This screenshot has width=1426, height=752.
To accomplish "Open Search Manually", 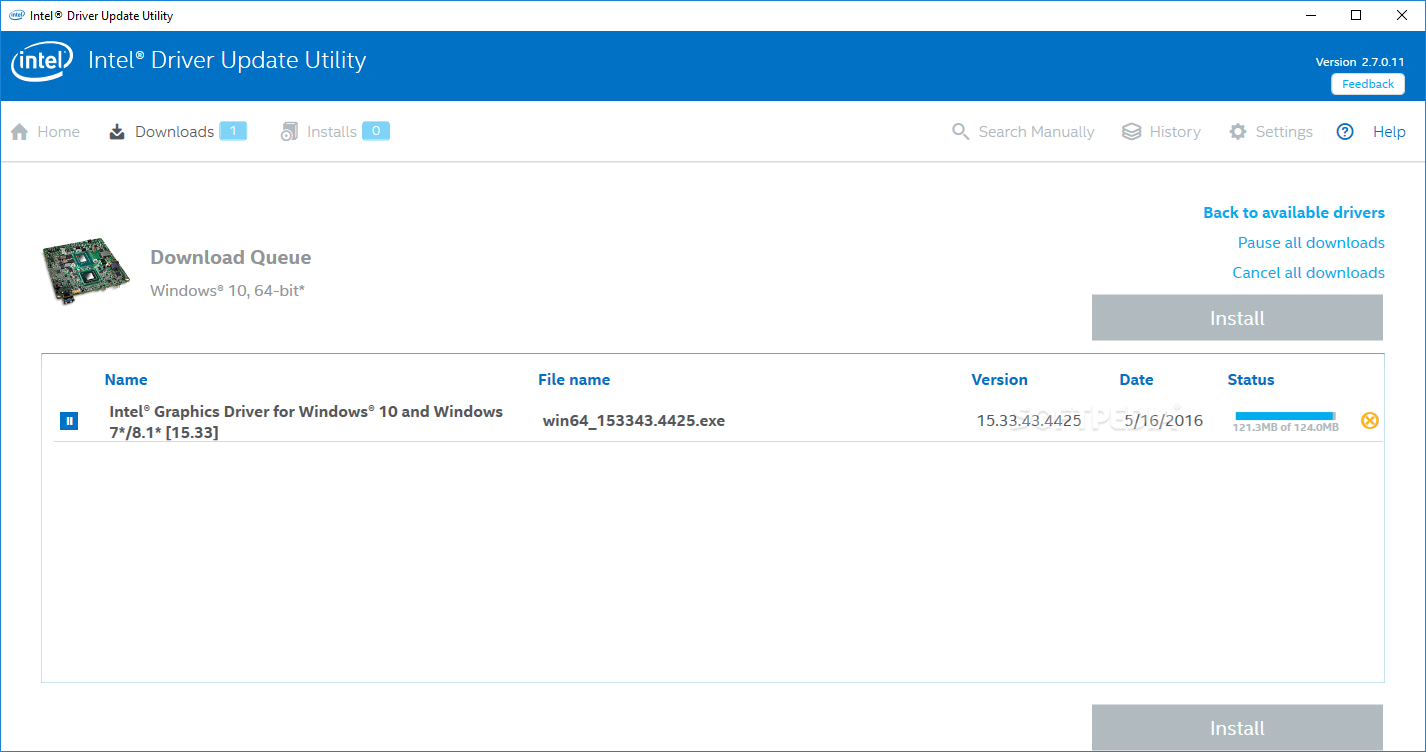I will click(x=1036, y=132).
